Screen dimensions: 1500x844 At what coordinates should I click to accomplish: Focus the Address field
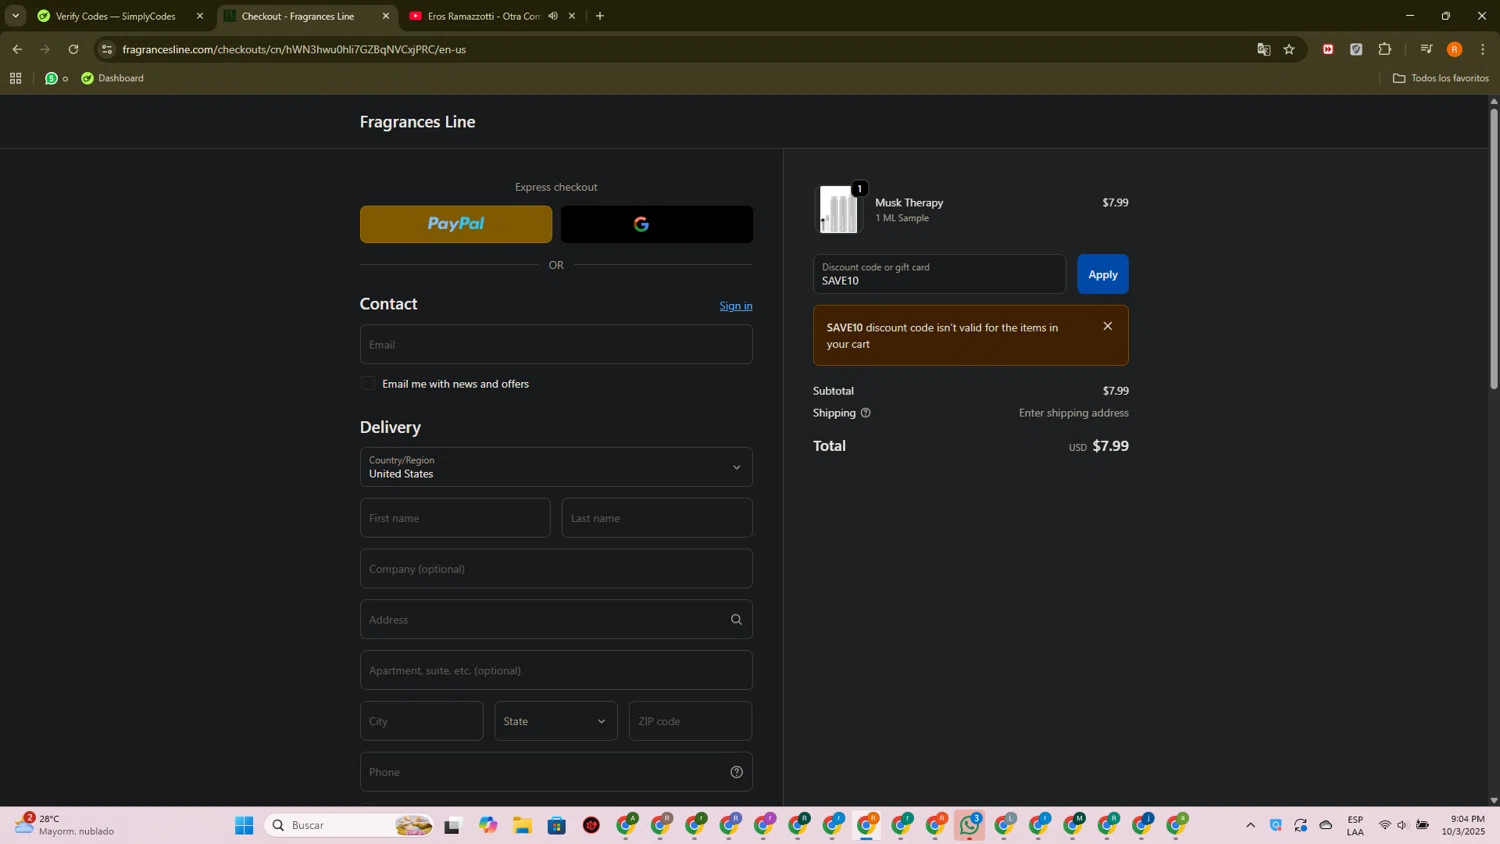pos(556,620)
